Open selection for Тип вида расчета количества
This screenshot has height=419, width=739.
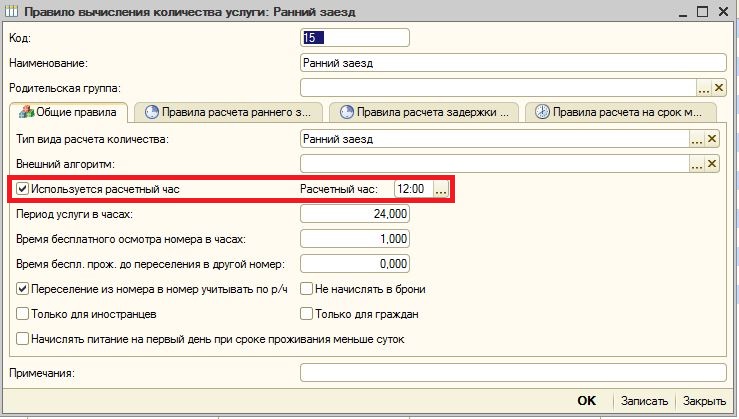coord(697,139)
